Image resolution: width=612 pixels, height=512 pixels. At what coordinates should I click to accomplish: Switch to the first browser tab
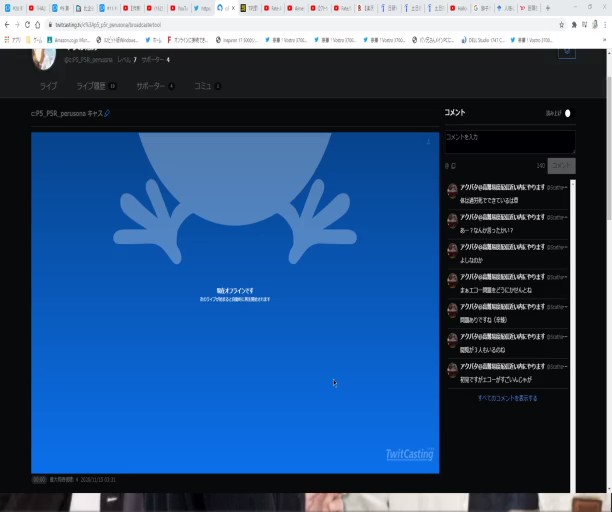pos(13,8)
